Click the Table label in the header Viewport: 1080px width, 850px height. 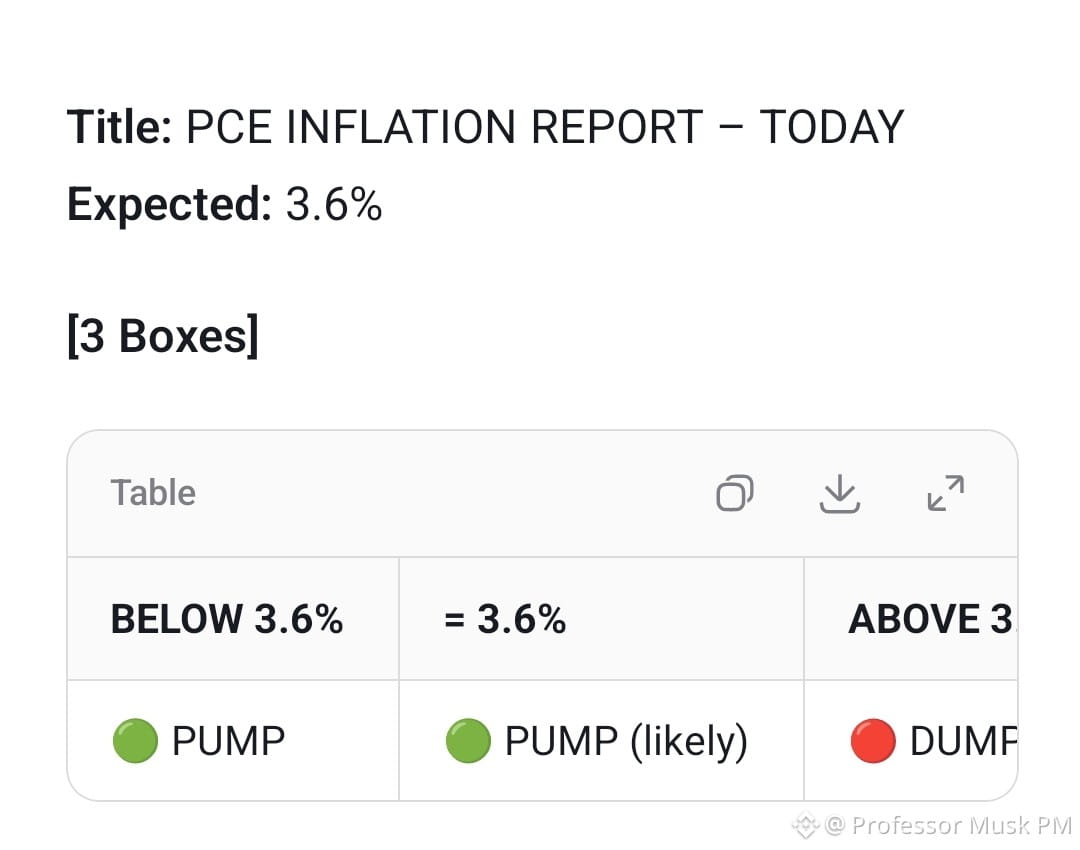coord(153,493)
